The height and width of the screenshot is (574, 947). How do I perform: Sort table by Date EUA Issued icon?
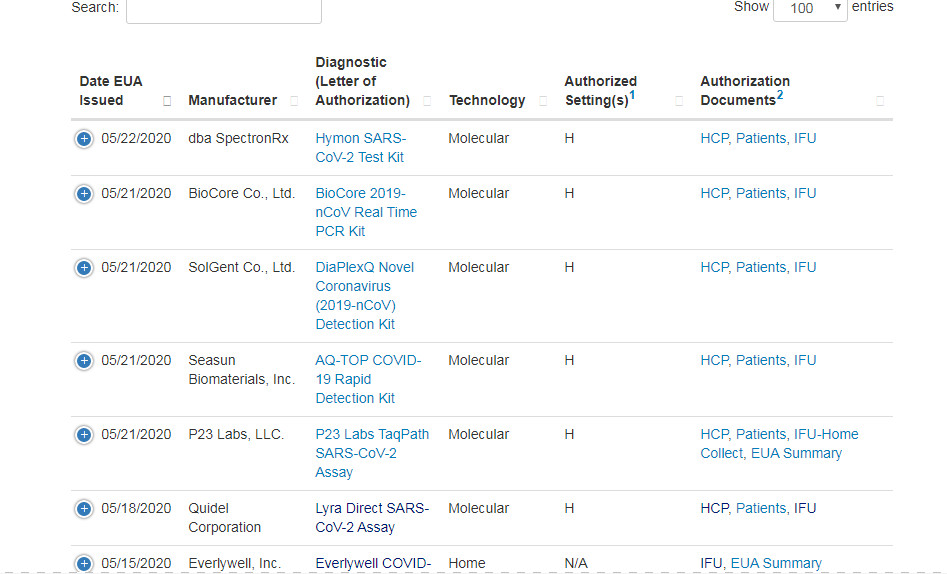[167, 101]
